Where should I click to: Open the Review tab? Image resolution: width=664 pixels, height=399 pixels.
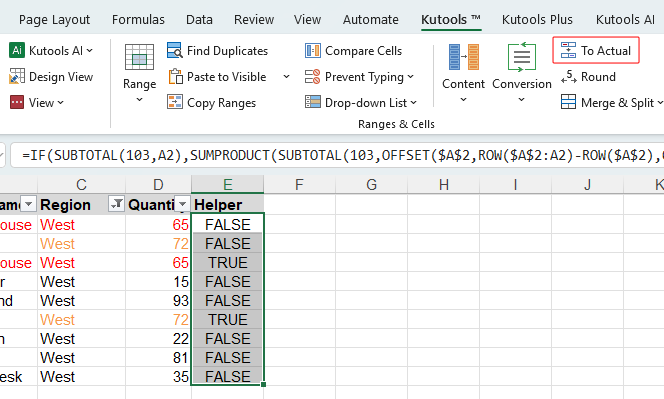(x=254, y=19)
